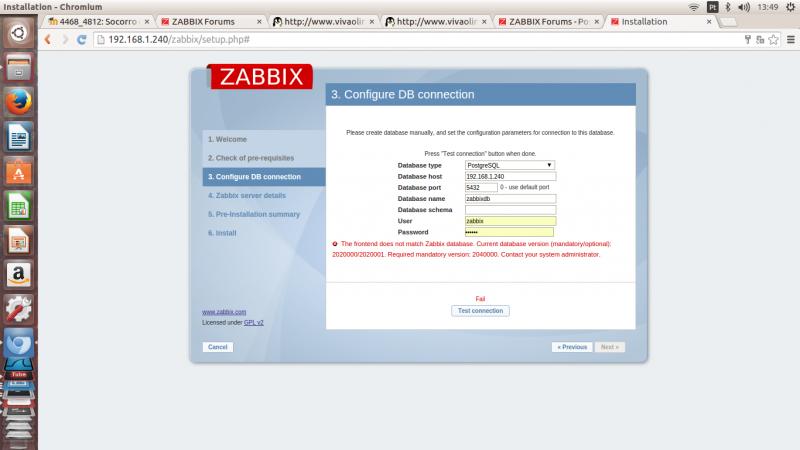Viewport: 800px width, 450px height.
Task: Click the browser address bar
Action: [x=416, y=39]
